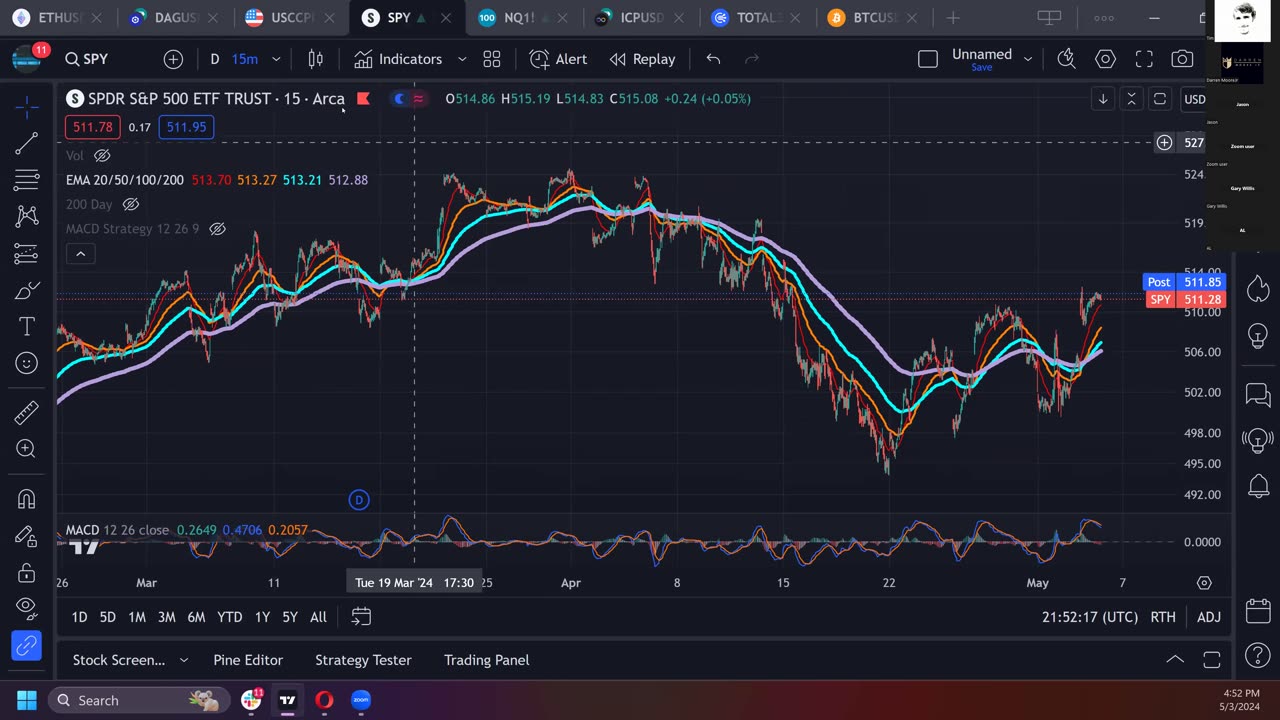Open the Unnamed layout dropdown arrow
This screenshot has height=720, width=1280.
pos(1028,59)
